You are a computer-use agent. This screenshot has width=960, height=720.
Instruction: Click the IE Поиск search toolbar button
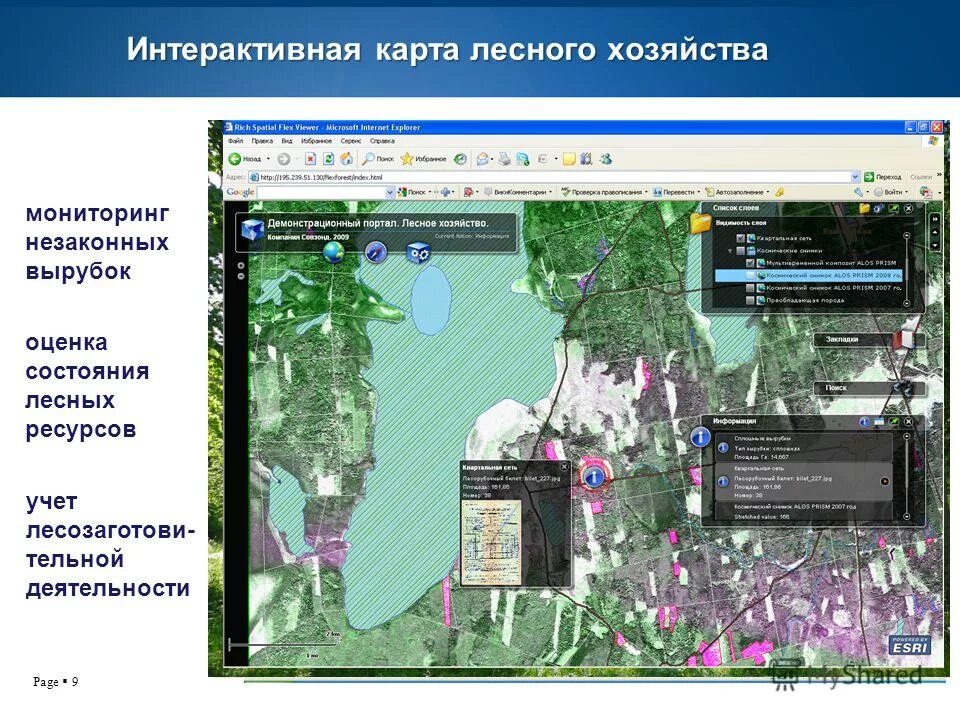378,159
